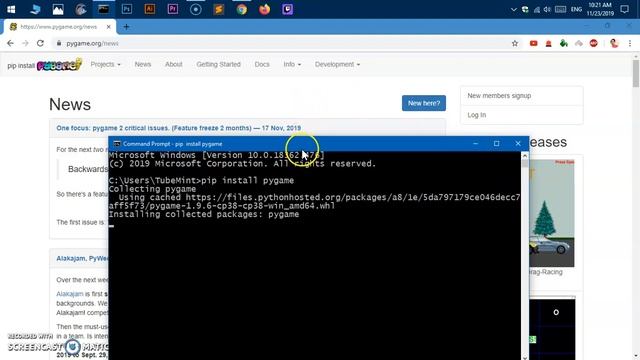Open Twitch app from the taskbar
Image resolution: width=640 pixels, height=360 pixels.
pos(287,9)
